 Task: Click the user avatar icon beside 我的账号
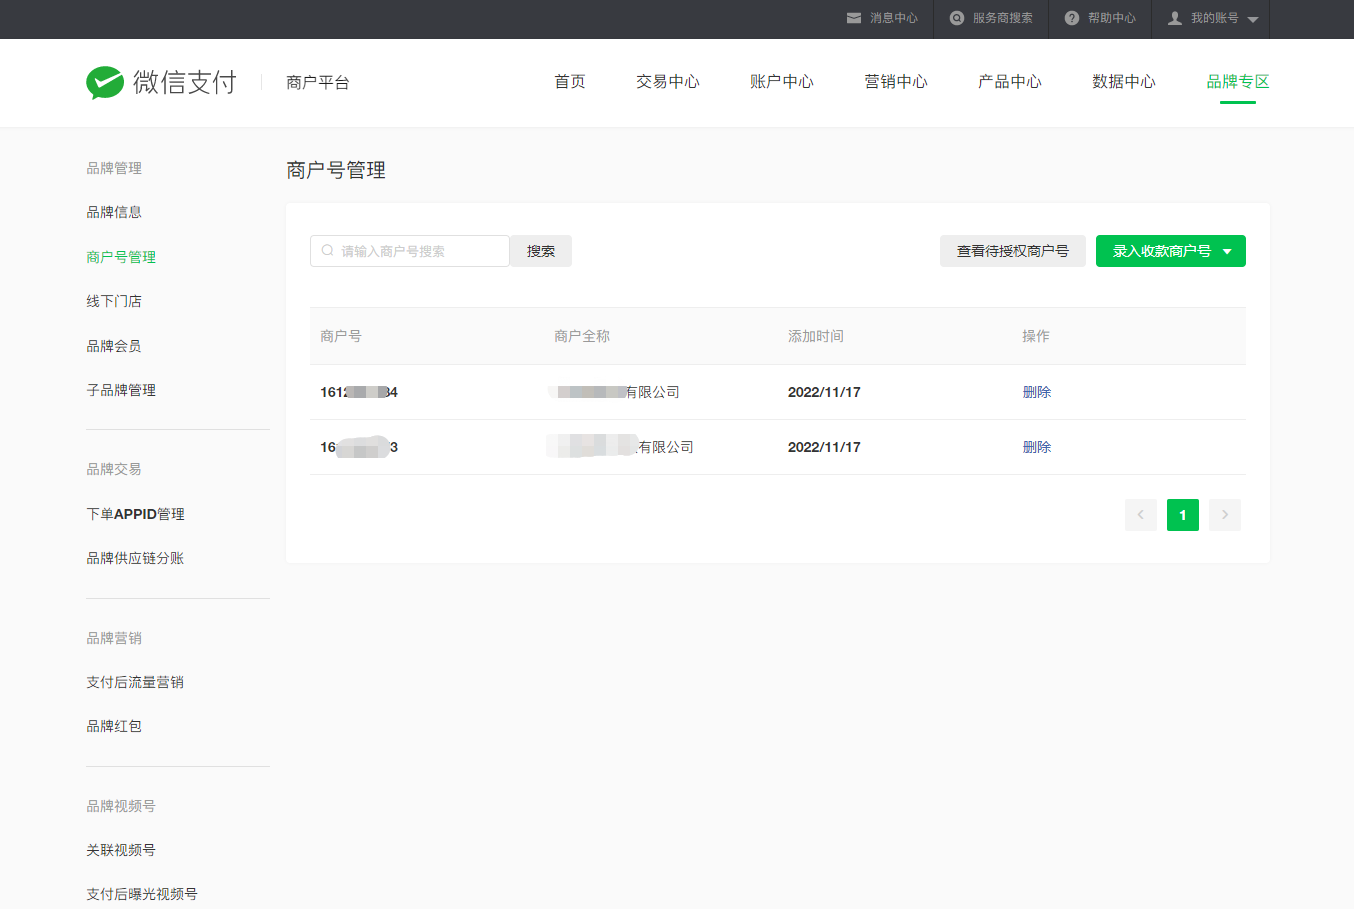[1175, 18]
